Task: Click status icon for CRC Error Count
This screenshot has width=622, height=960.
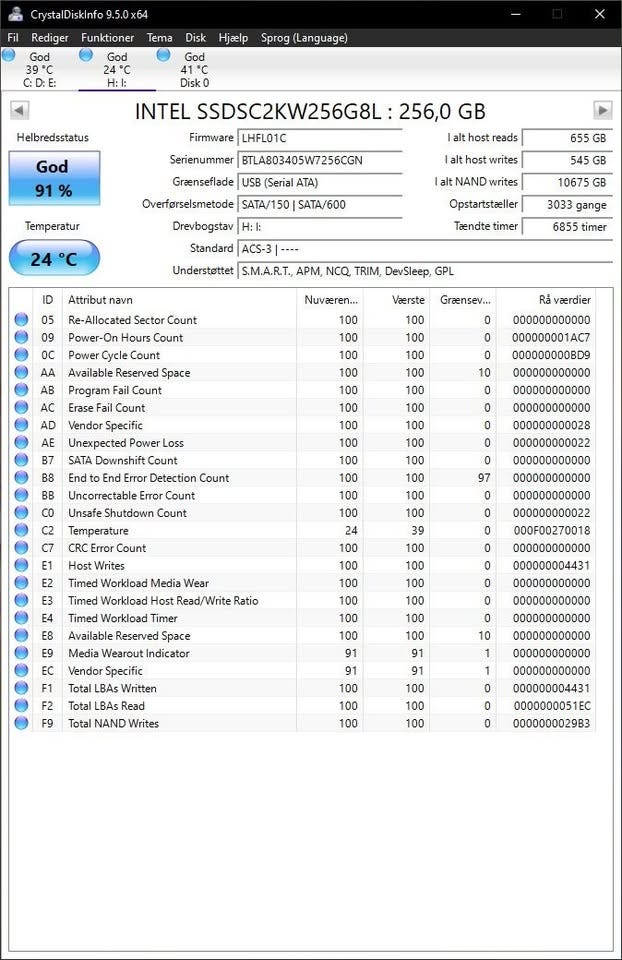Action: tap(21, 548)
